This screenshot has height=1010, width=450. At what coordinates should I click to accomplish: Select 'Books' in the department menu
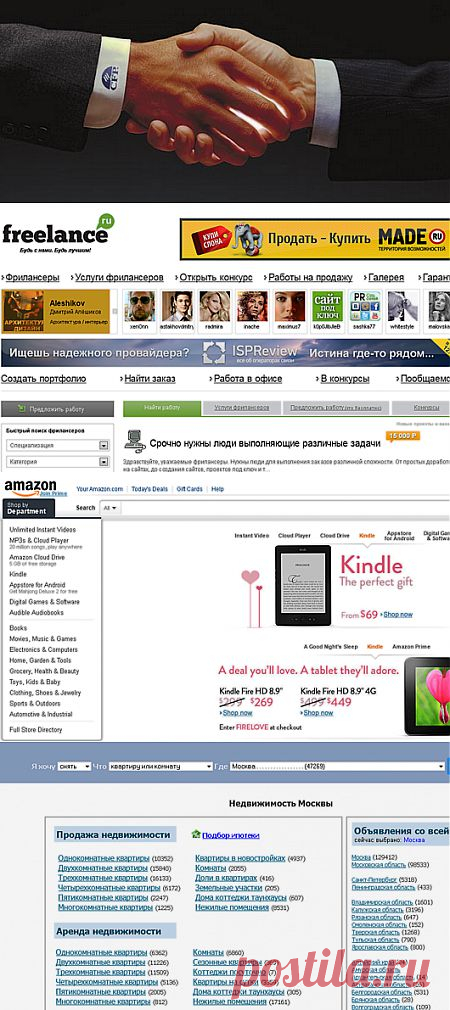18,628
